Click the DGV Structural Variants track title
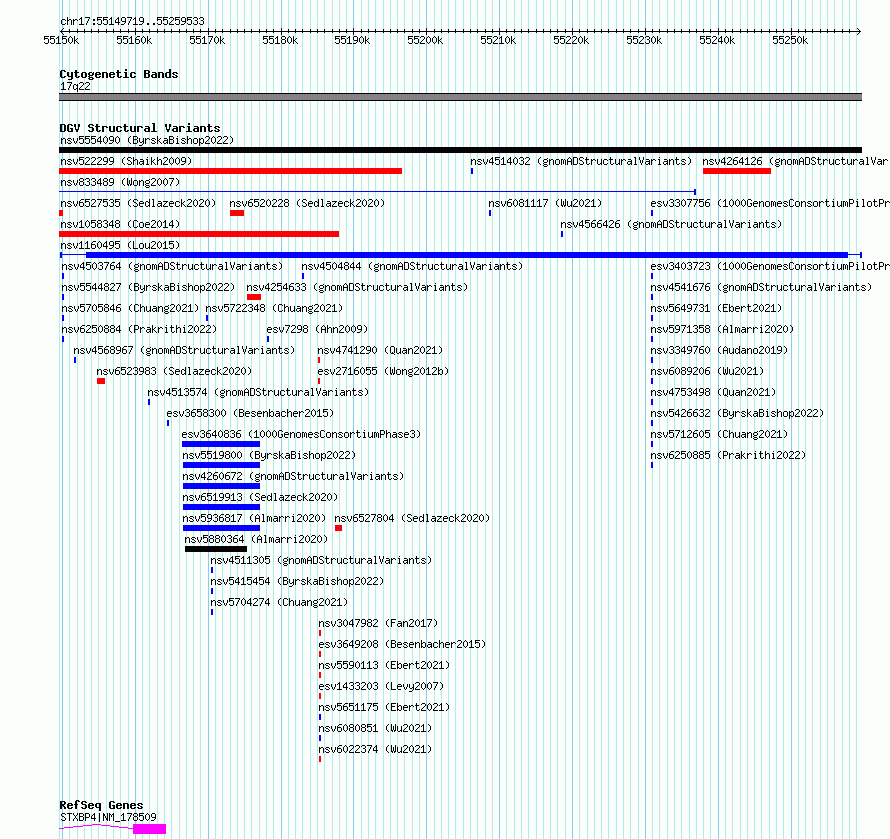This screenshot has height=839, width=890. click(140, 128)
